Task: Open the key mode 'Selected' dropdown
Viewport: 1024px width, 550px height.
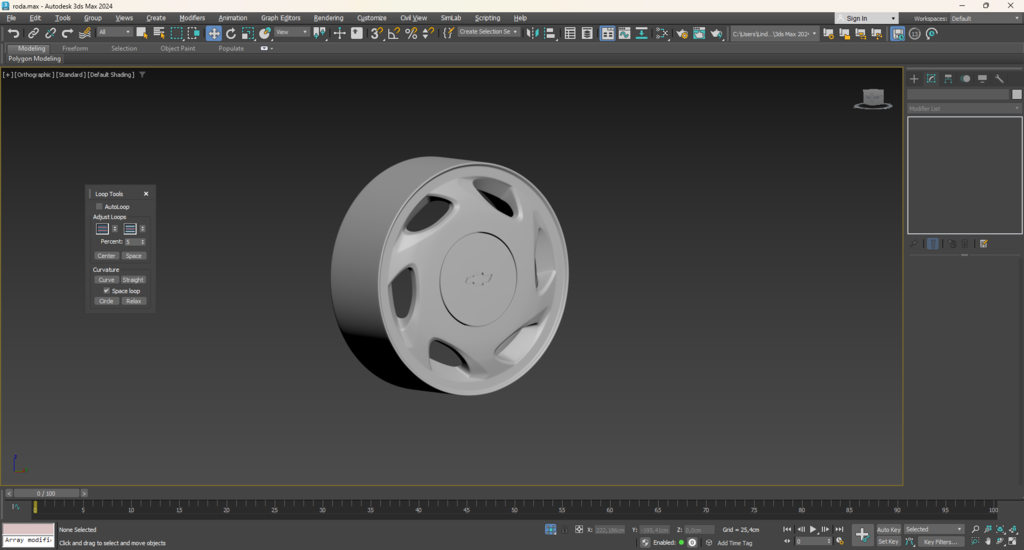Action: coord(933,529)
